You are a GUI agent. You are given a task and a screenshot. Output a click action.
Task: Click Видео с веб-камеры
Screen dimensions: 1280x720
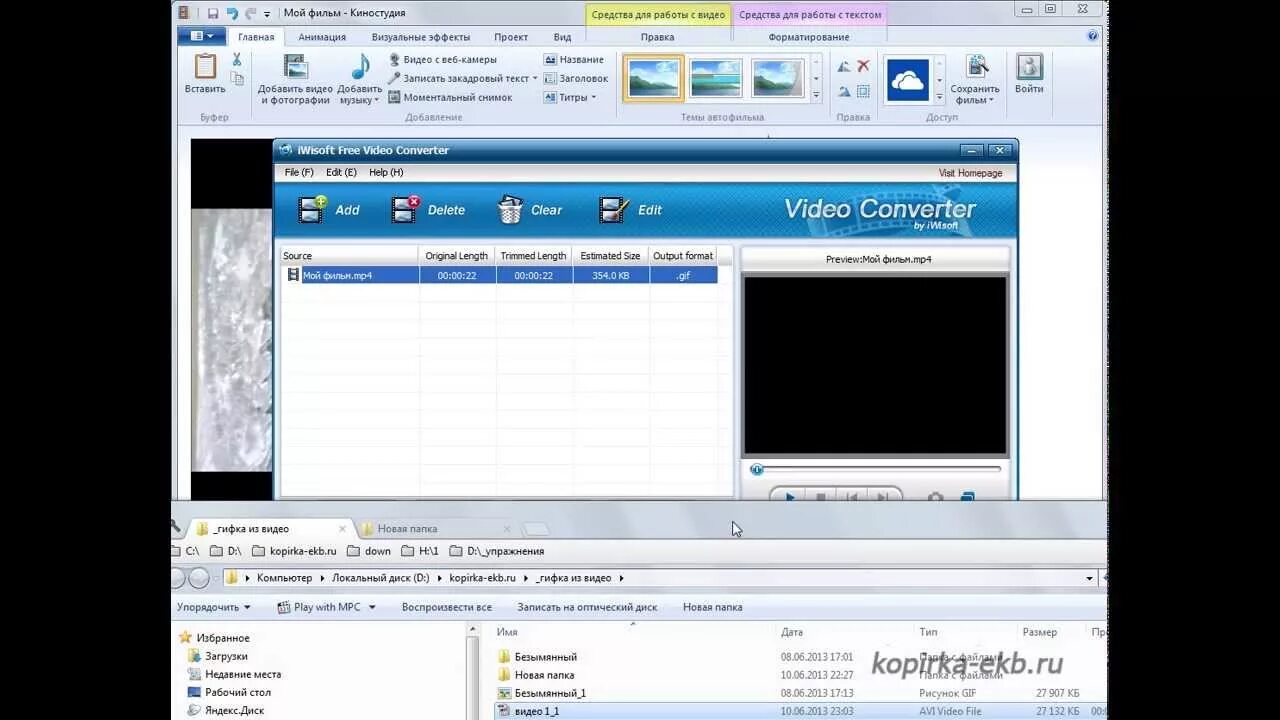[443, 60]
